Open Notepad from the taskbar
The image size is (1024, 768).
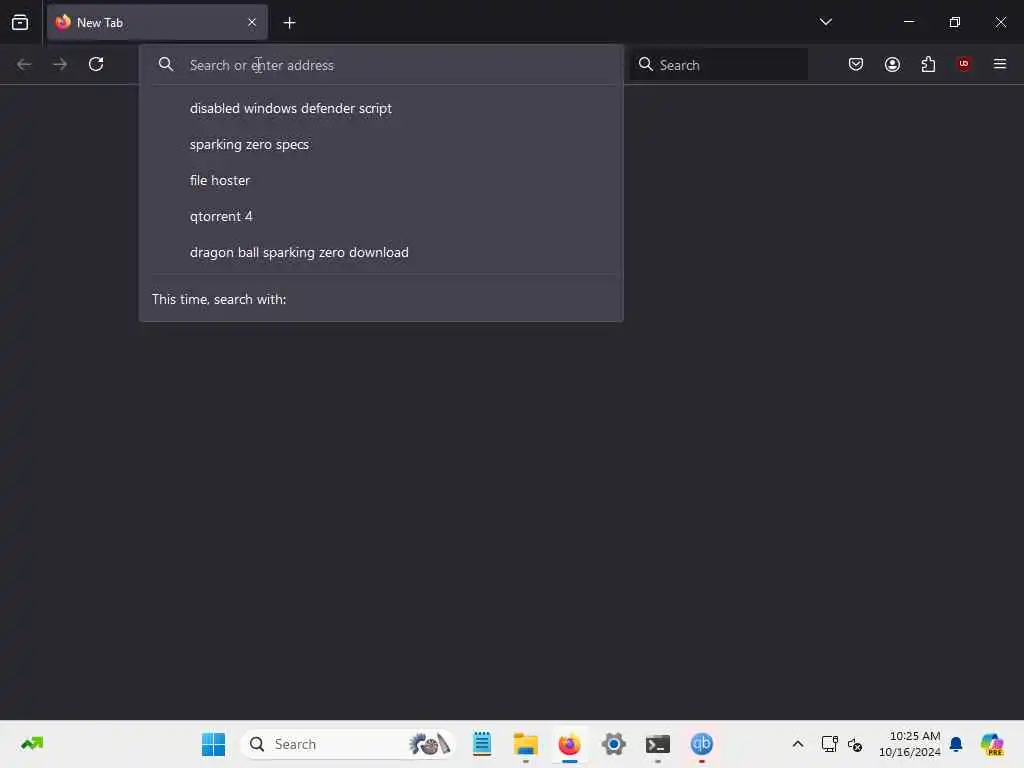[x=482, y=744]
